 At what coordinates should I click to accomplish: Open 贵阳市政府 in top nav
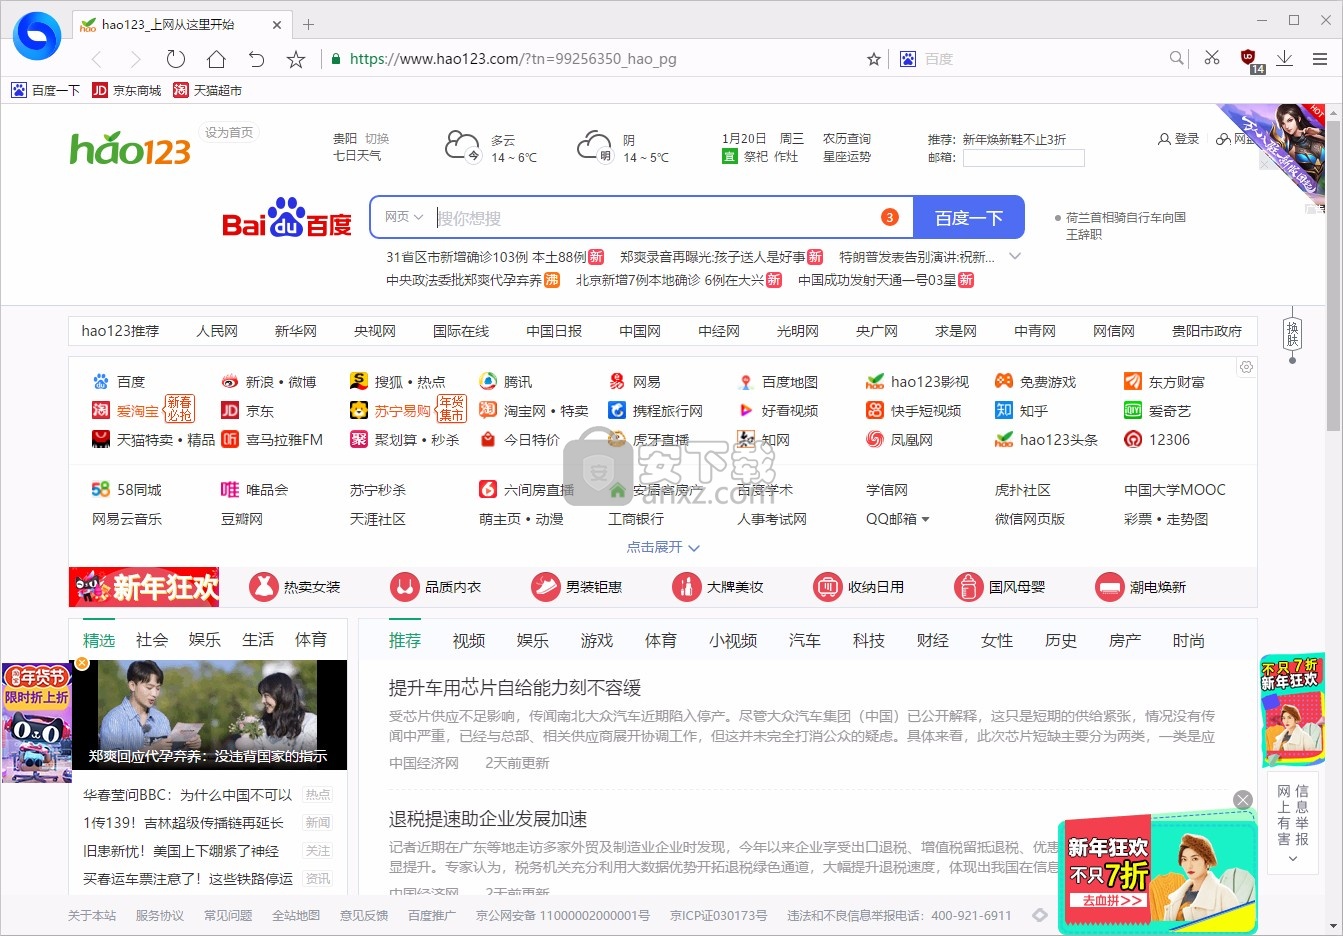[x=1207, y=331]
